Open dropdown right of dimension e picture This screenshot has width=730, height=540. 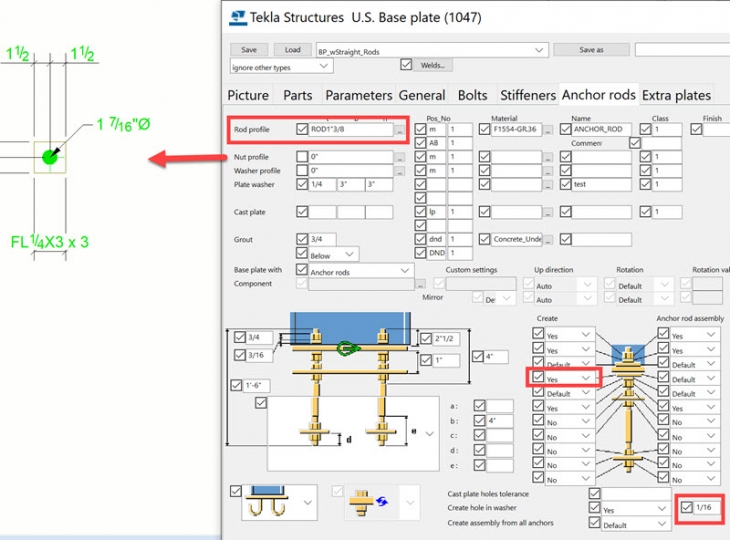429,433
